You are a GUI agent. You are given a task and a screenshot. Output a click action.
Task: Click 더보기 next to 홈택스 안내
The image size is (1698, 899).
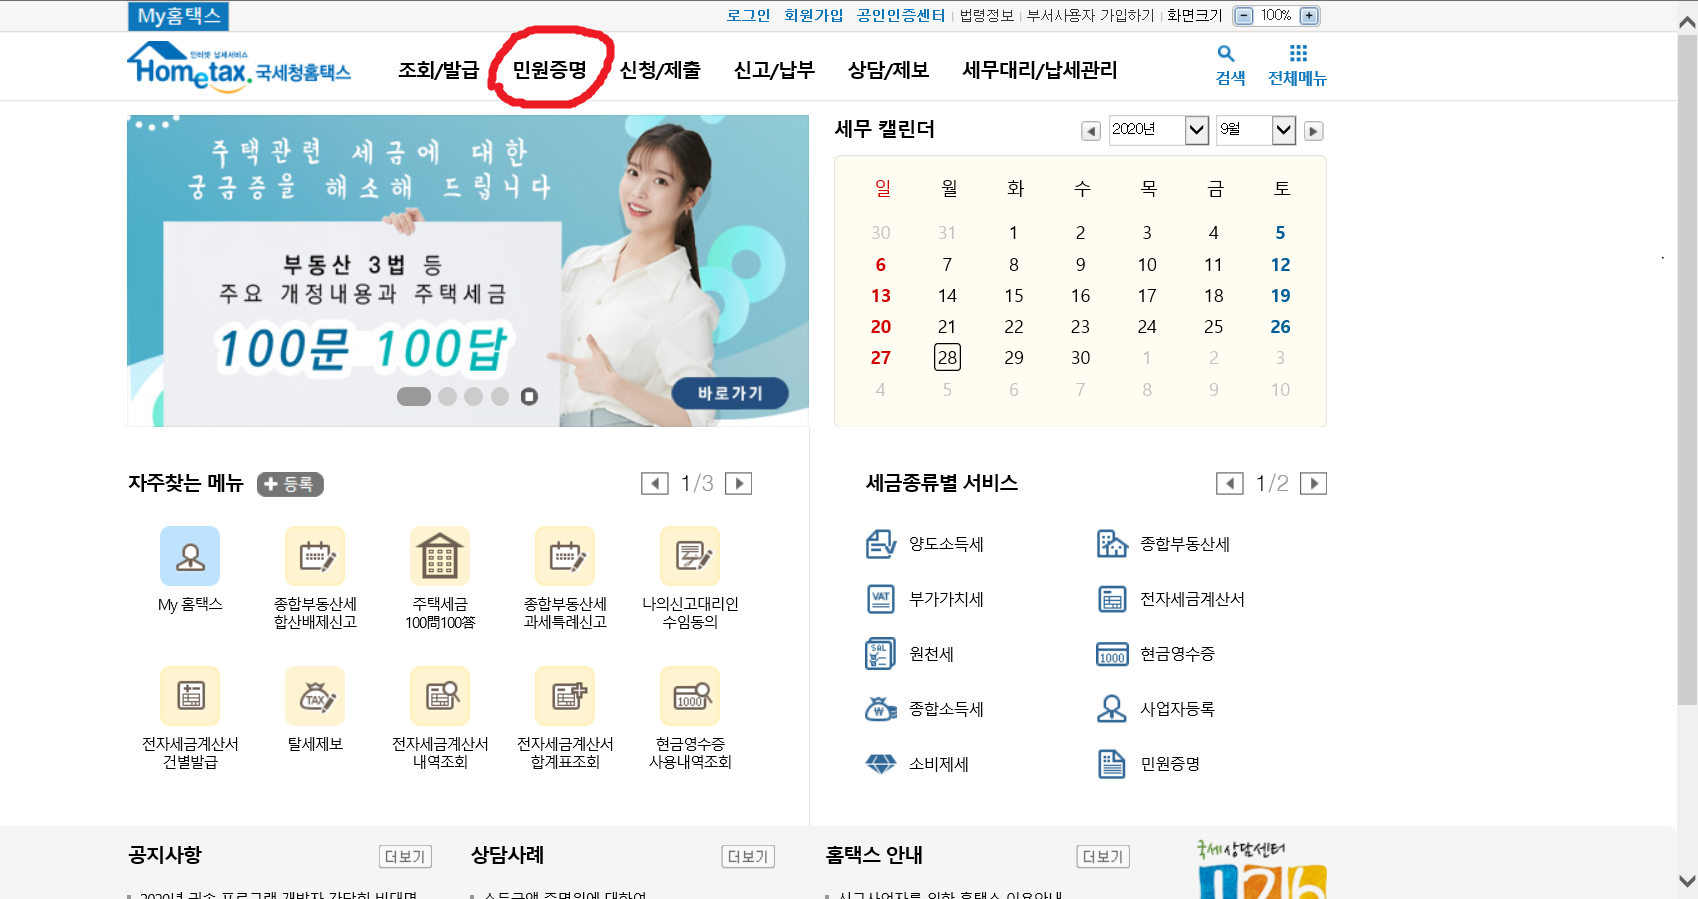pyautogui.click(x=1103, y=857)
